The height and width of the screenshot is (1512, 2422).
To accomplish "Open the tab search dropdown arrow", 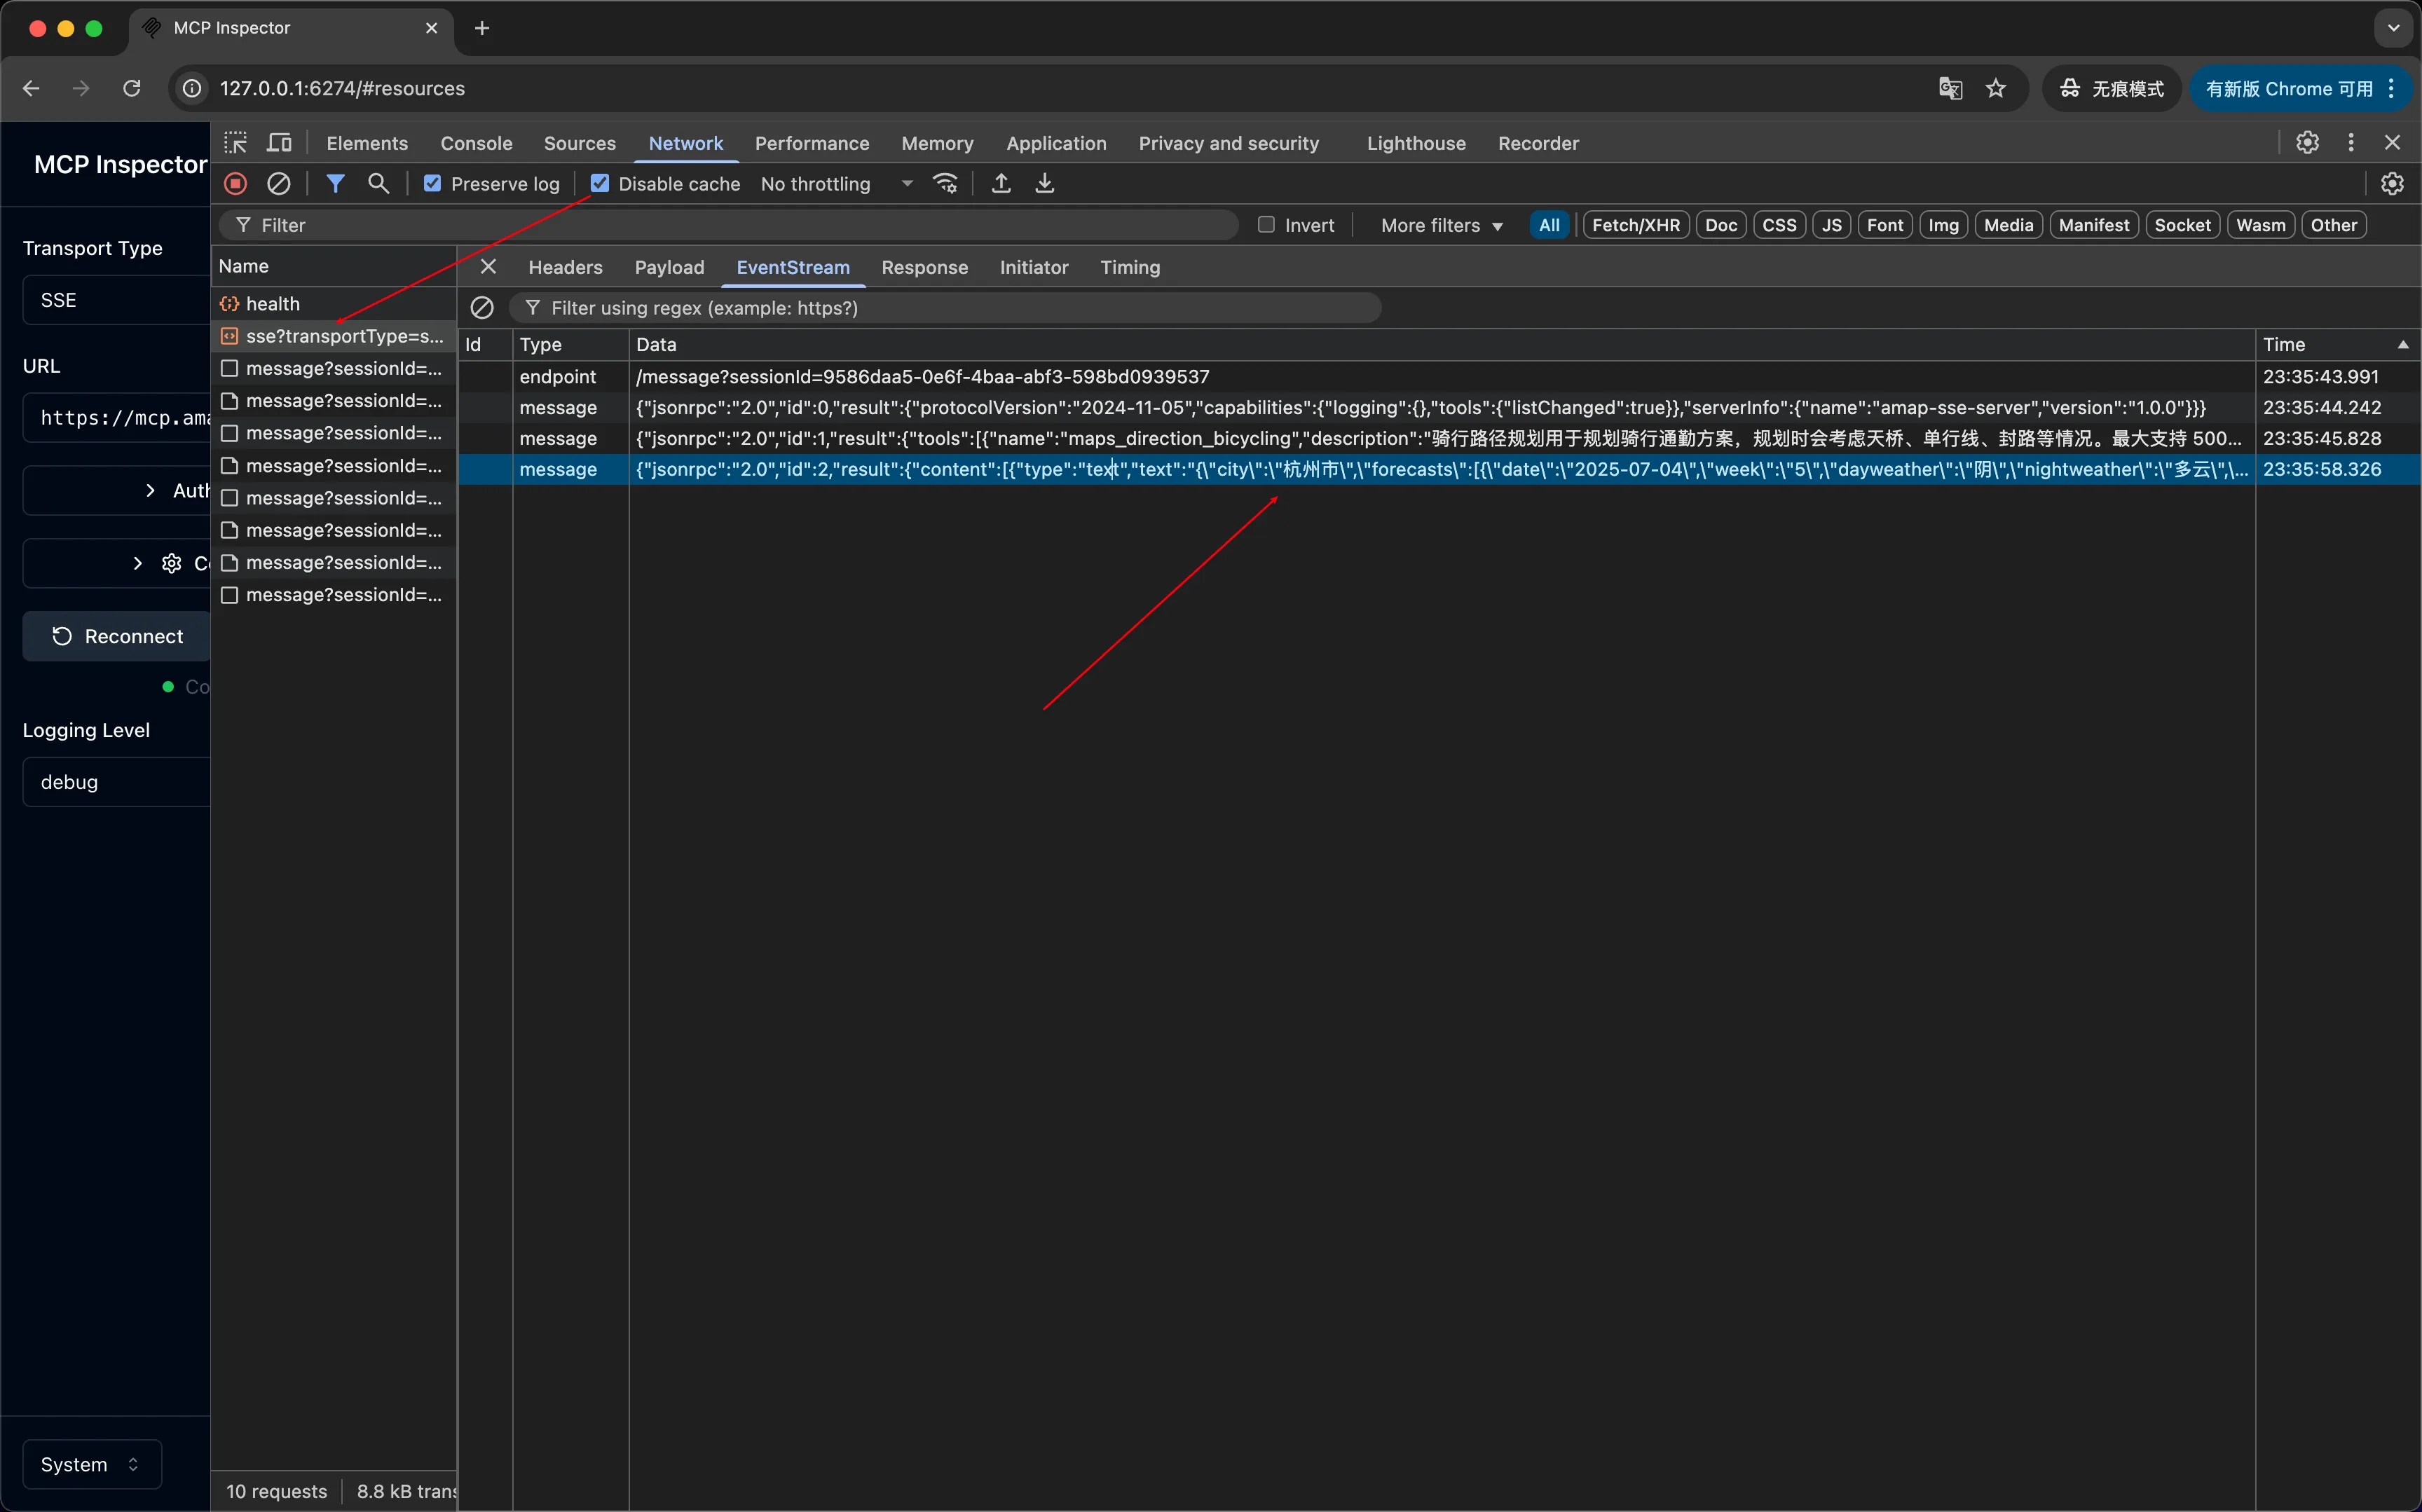I will (x=2393, y=28).
